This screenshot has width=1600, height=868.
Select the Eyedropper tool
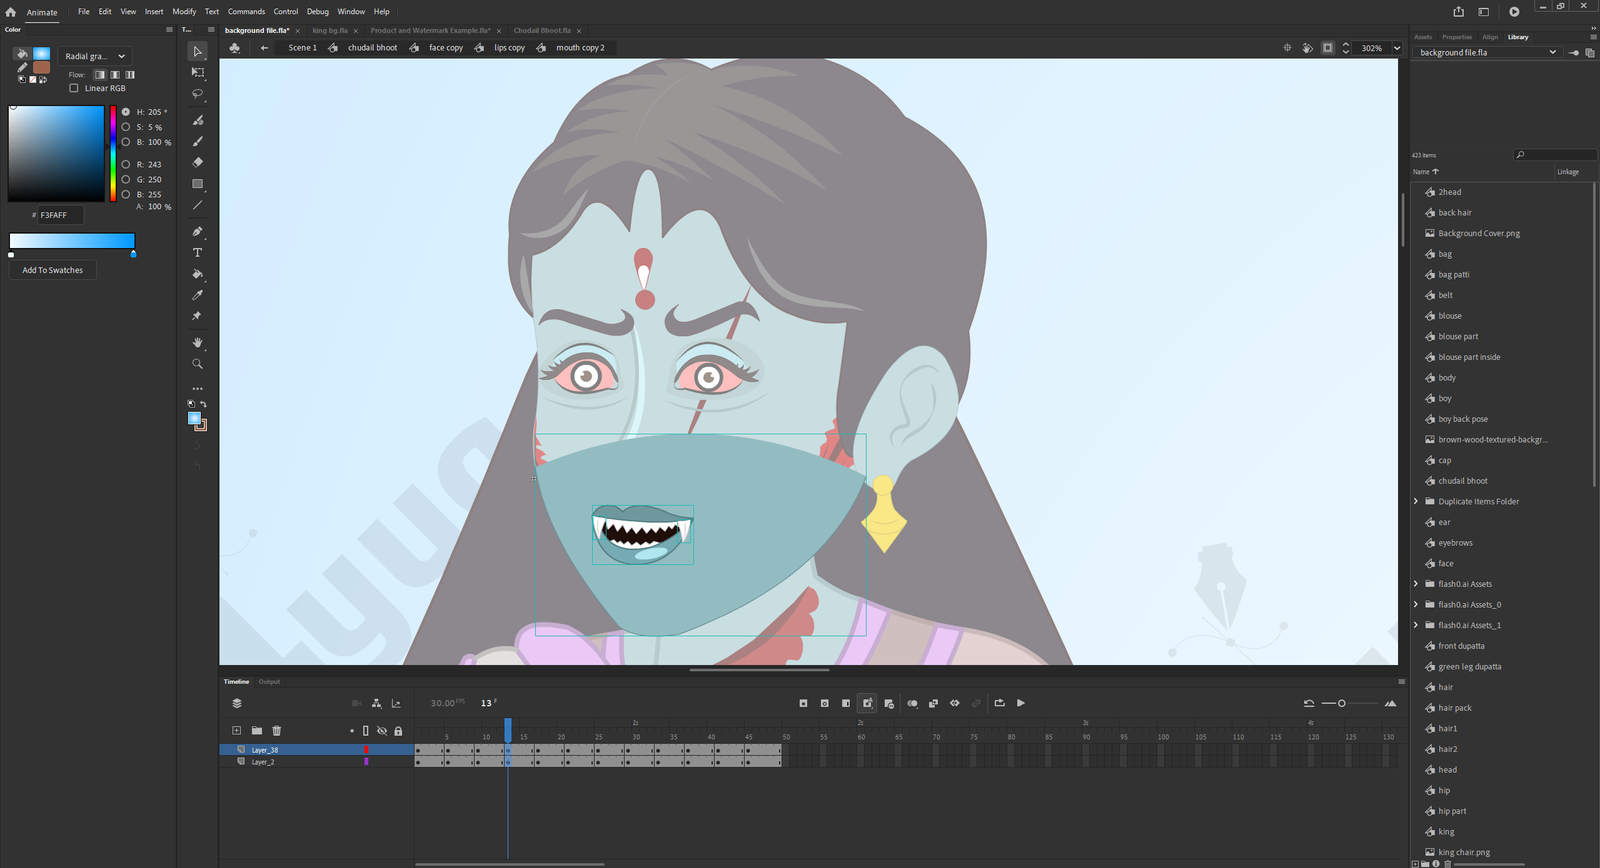point(198,295)
